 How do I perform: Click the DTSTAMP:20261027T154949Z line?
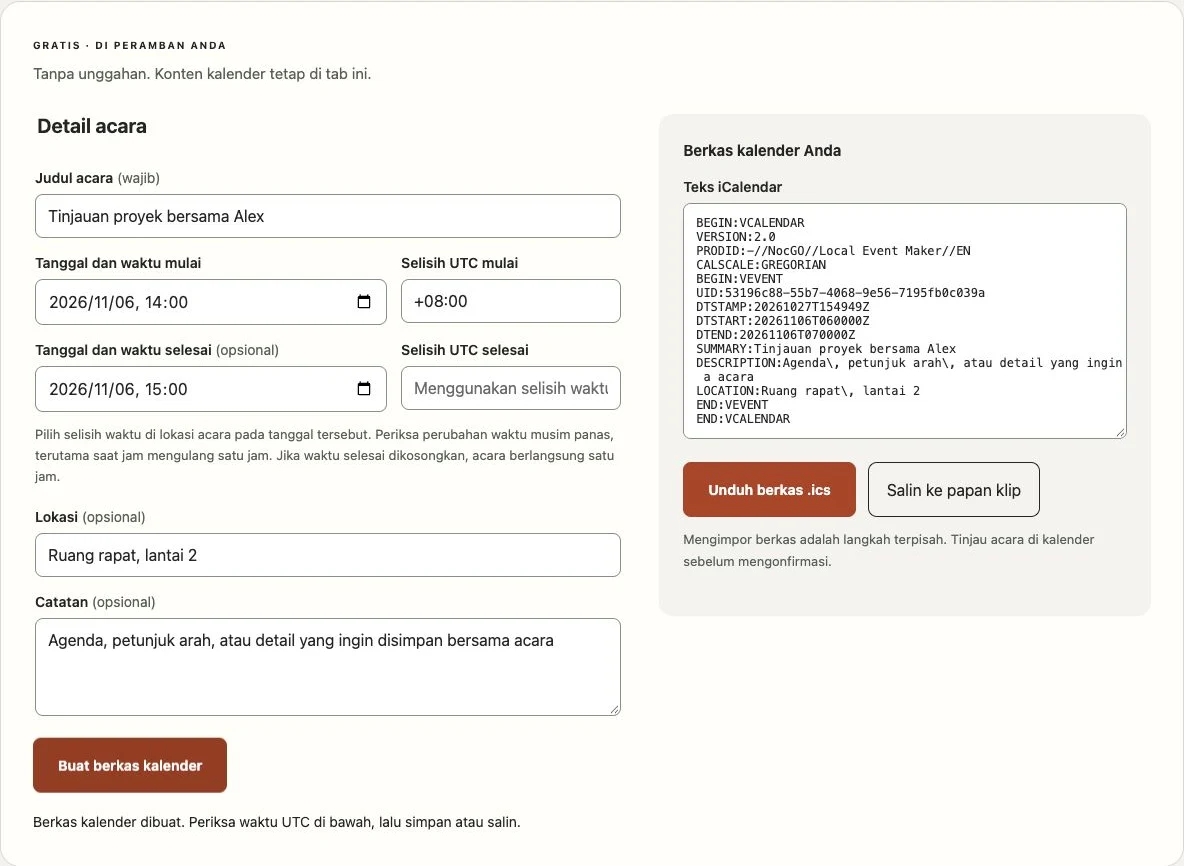pos(782,307)
